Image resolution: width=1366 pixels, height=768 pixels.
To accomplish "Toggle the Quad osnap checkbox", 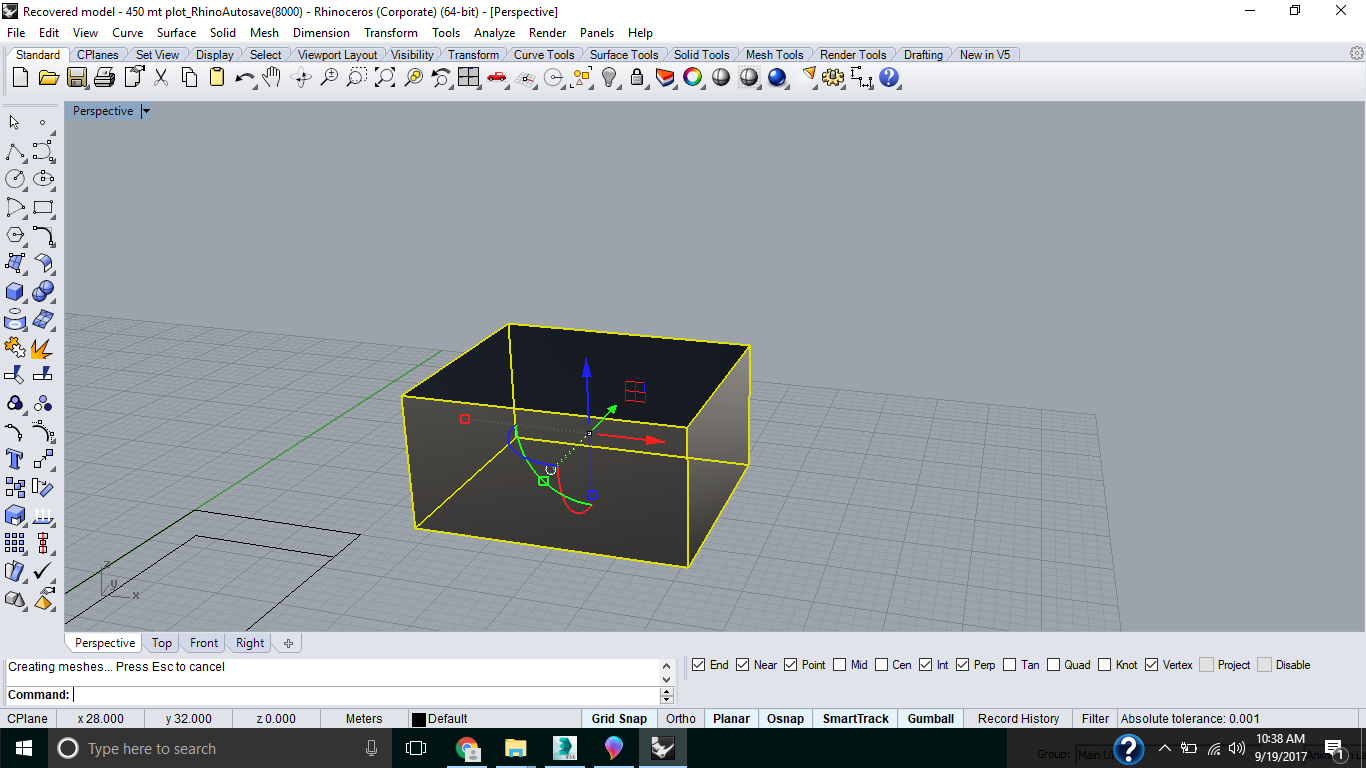I will click(x=1054, y=665).
